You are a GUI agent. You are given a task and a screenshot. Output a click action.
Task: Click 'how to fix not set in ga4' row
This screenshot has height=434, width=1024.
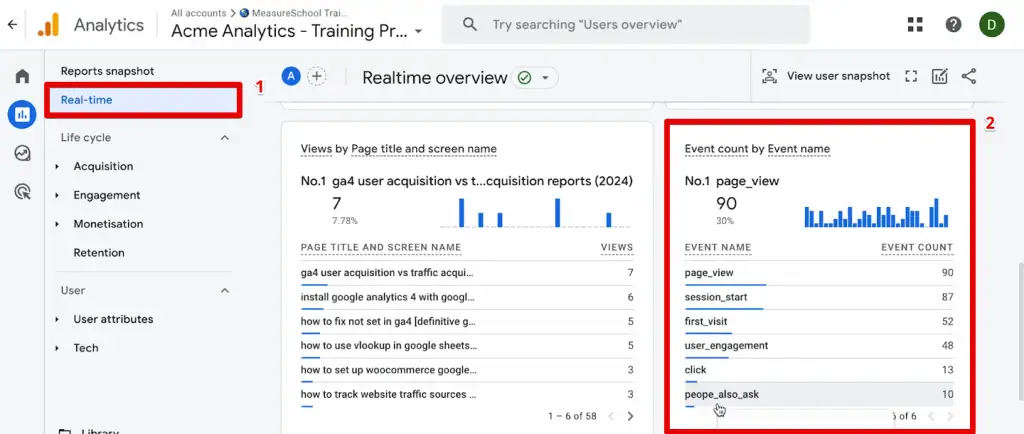tap(466, 321)
